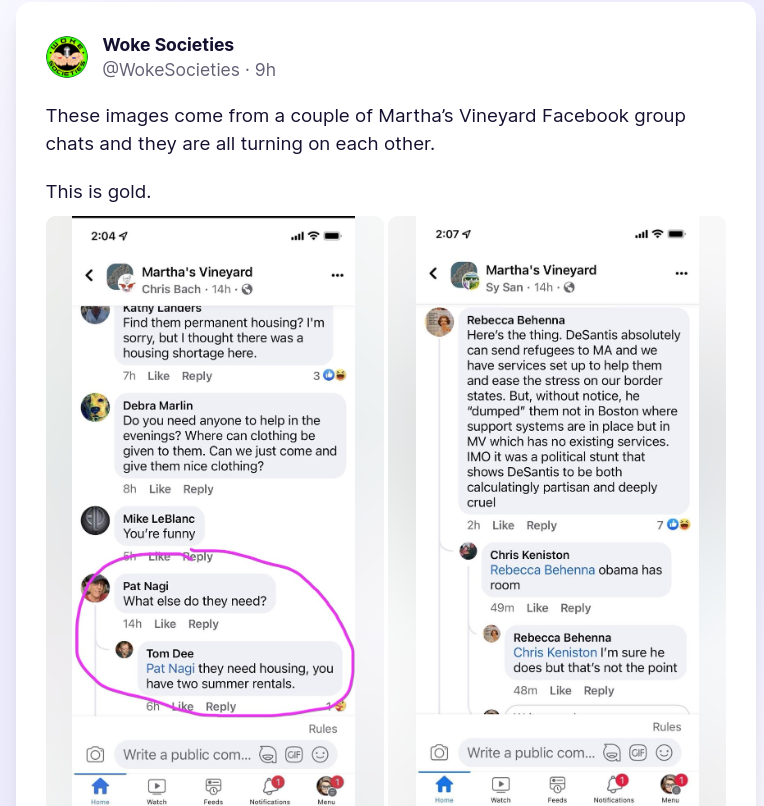Click camera icon in left comment bar
Image resolution: width=764 pixels, height=806 pixels.
95,754
